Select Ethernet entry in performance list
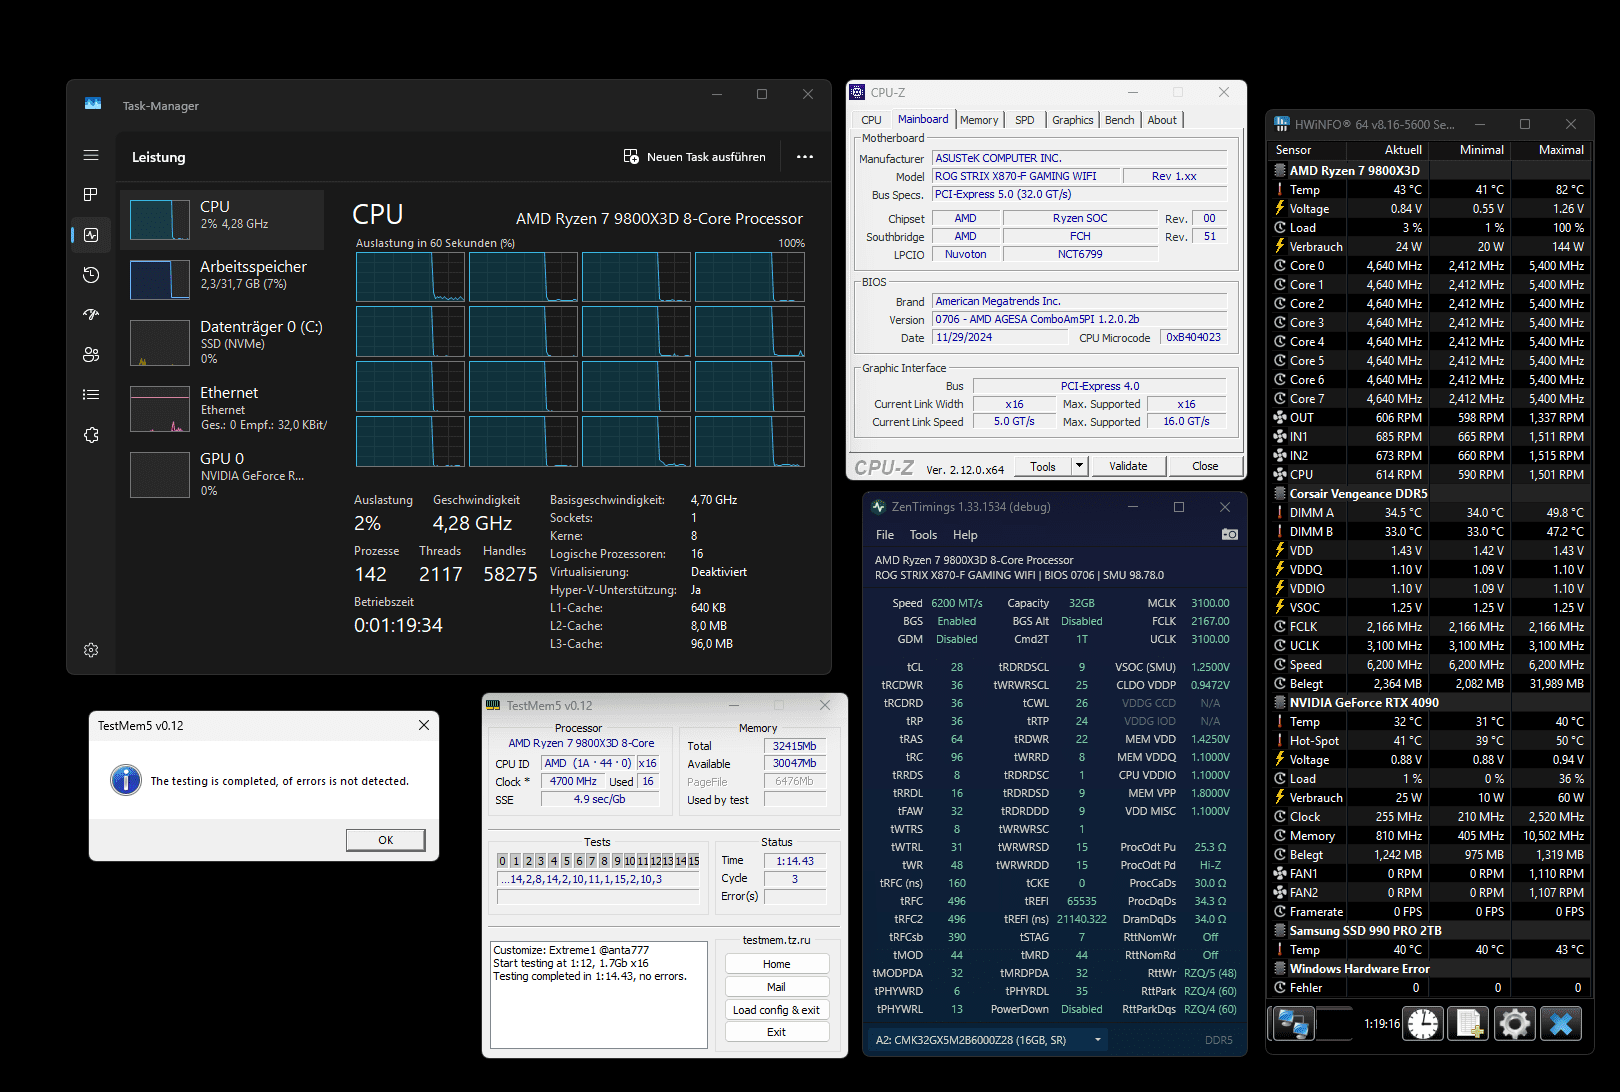The image size is (1620, 1092). coord(222,408)
